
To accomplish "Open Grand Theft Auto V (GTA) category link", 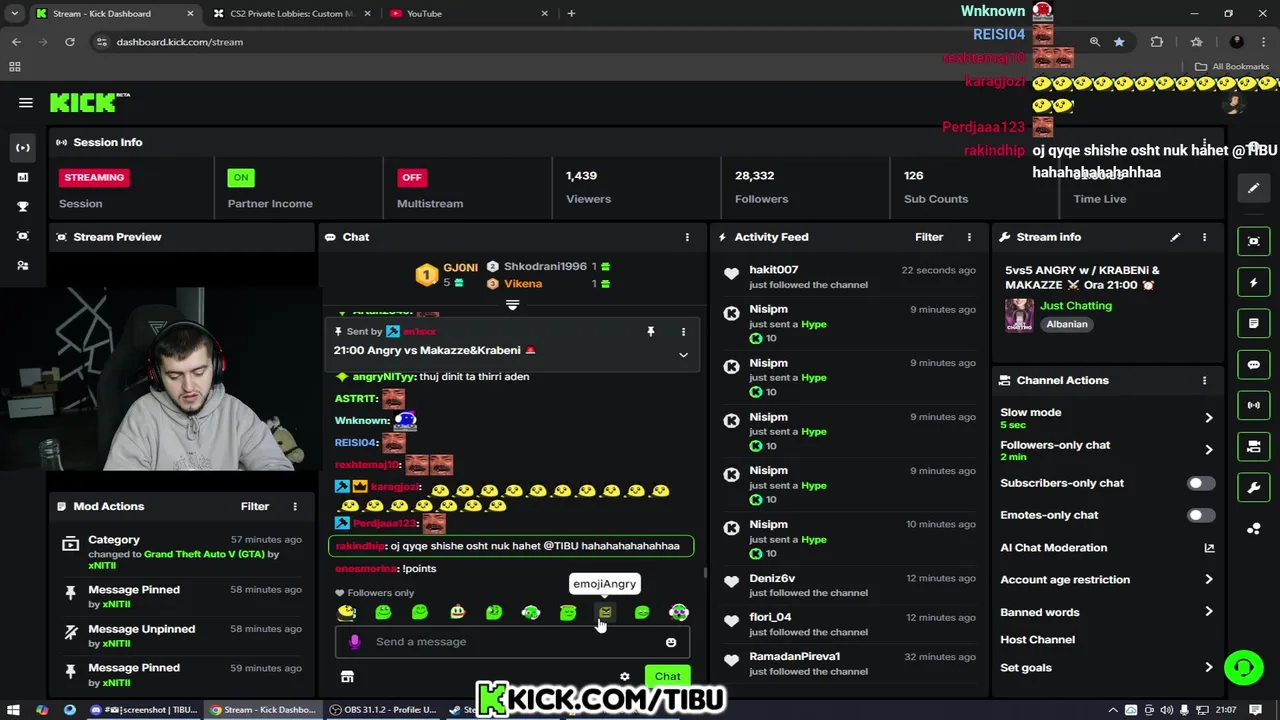I will [x=204, y=554].
